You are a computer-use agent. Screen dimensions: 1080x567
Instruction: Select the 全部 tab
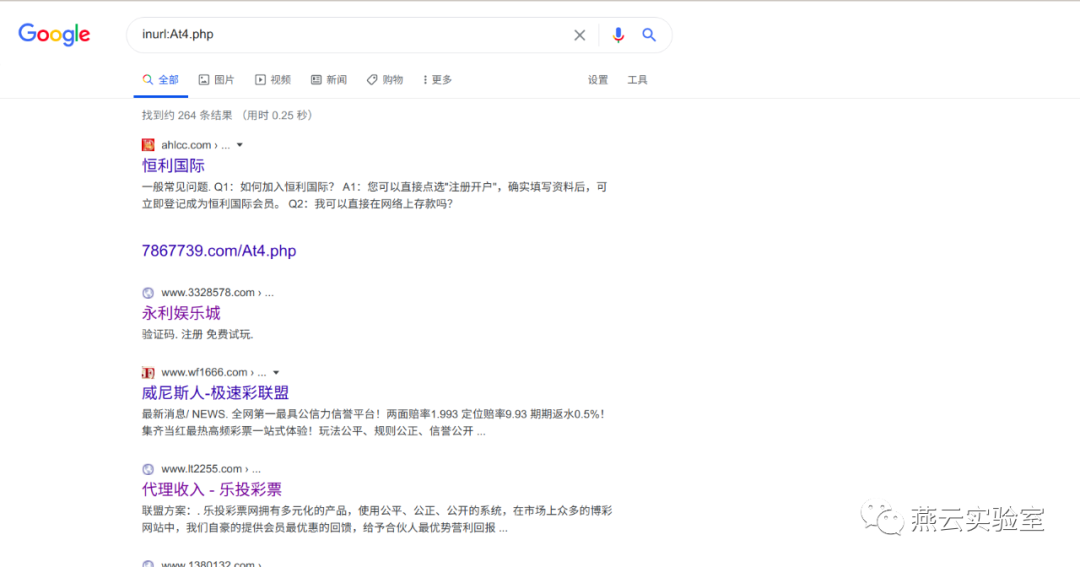160,80
